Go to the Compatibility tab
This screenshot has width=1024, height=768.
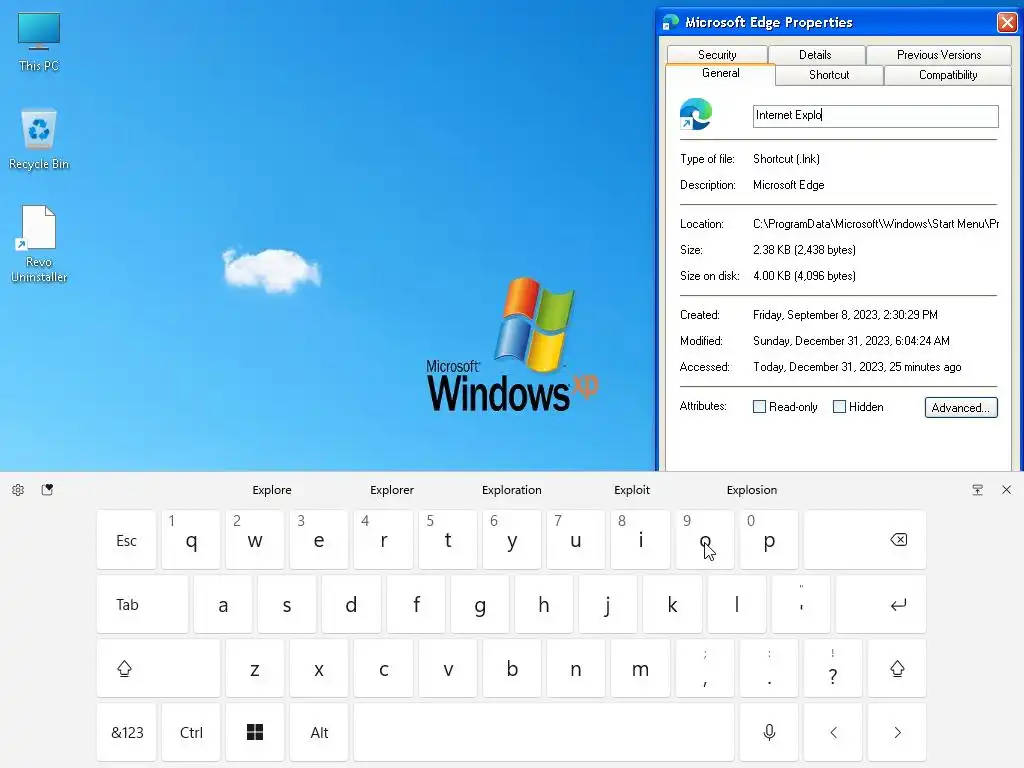[948, 75]
